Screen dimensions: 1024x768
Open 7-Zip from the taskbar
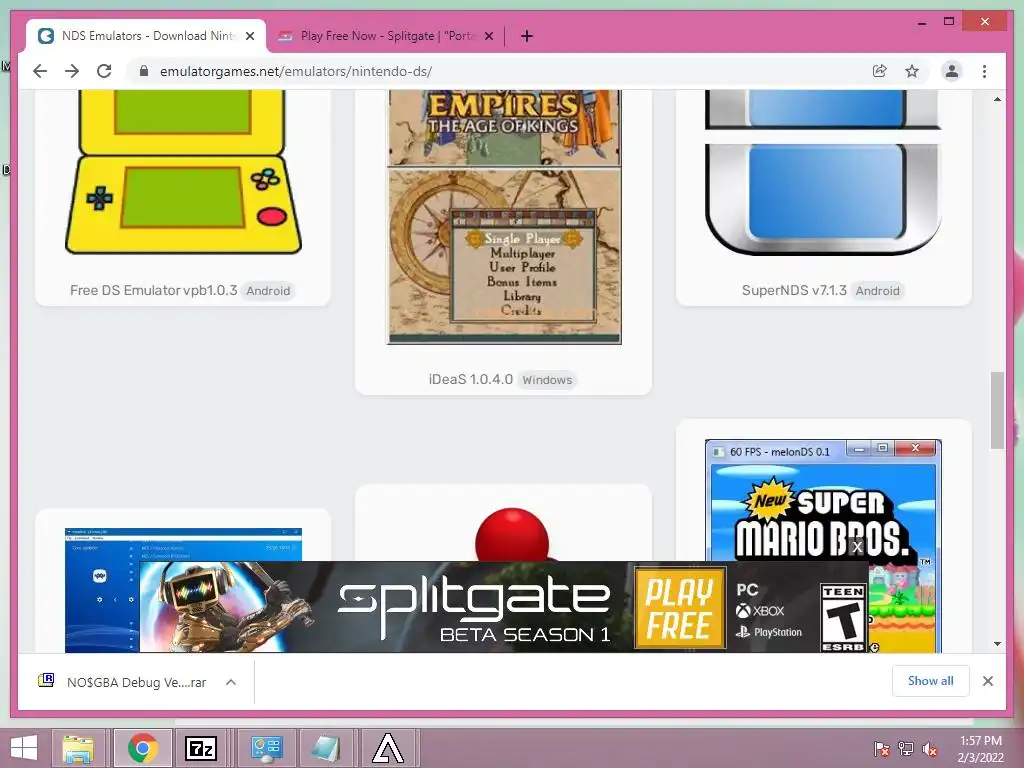pyautogui.click(x=201, y=748)
